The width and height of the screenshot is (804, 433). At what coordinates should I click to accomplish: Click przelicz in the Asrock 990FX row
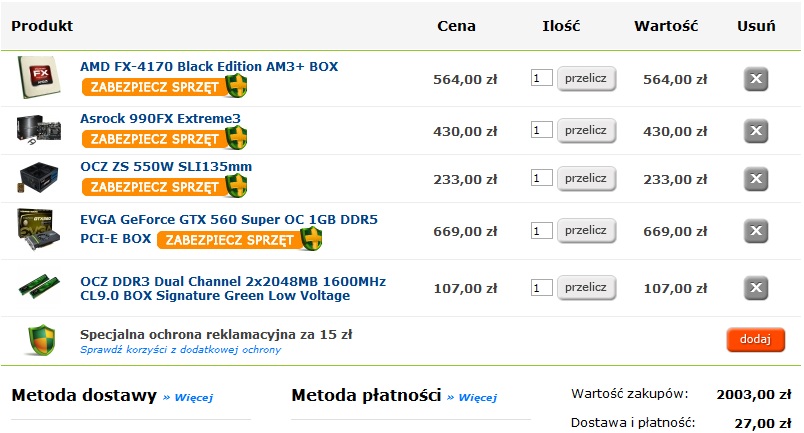pyautogui.click(x=587, y=130)
